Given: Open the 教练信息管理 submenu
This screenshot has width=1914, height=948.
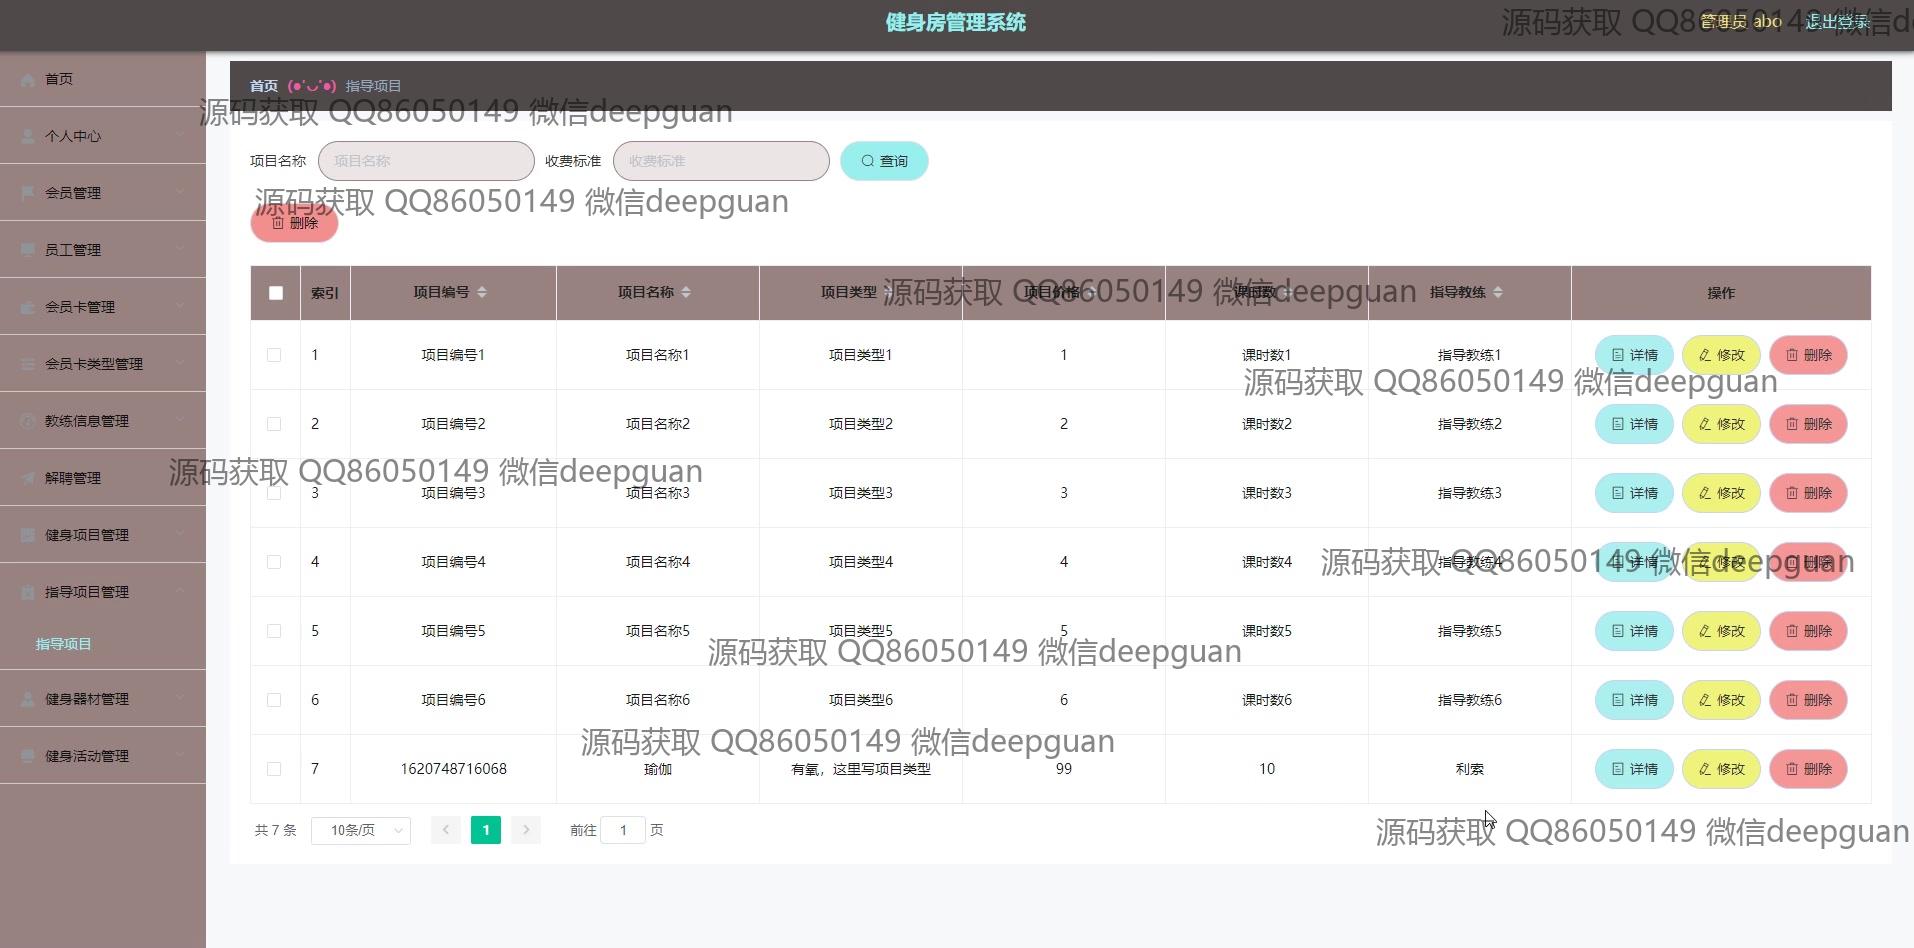Looking at the screenshot, I should (x=103, y=421).
